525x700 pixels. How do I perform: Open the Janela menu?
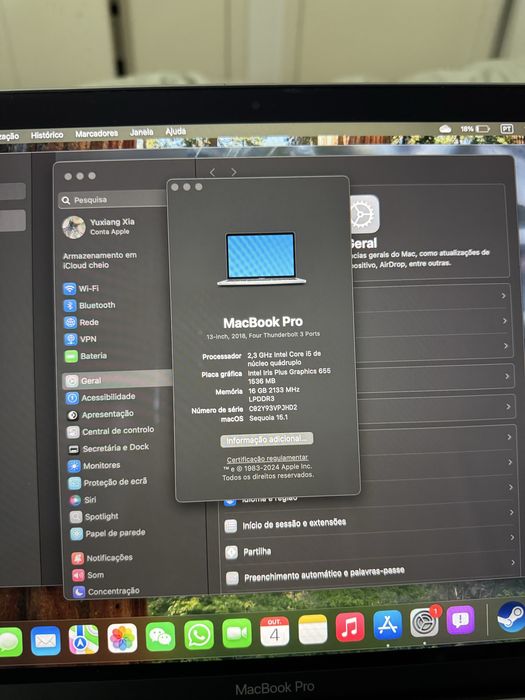click(x=142, y=132)
